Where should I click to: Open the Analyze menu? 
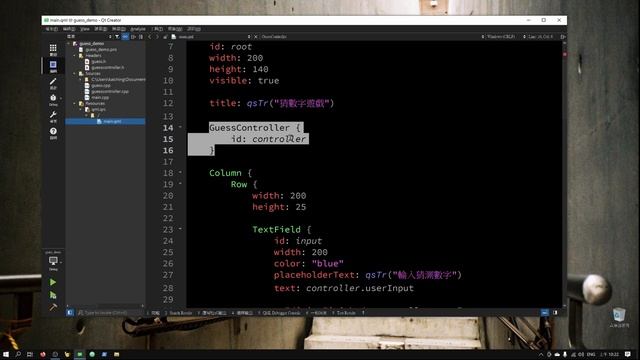[138, 29]
